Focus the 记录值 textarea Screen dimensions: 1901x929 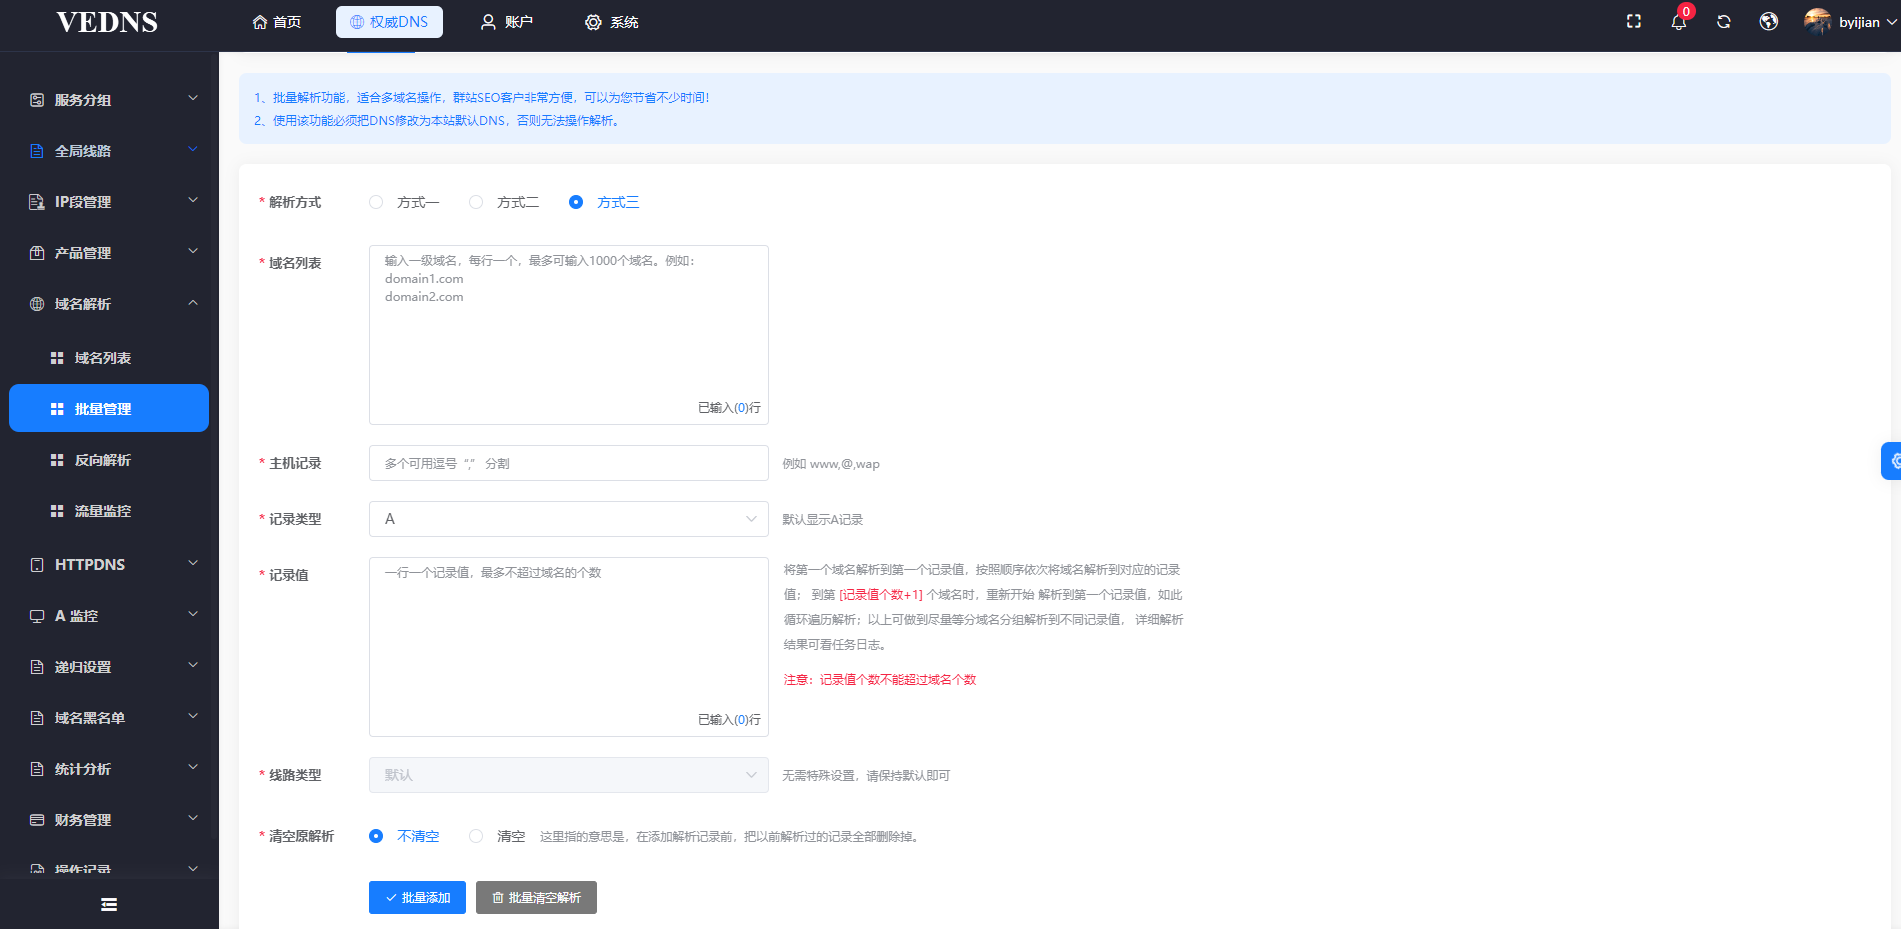[x=569, y=647]
